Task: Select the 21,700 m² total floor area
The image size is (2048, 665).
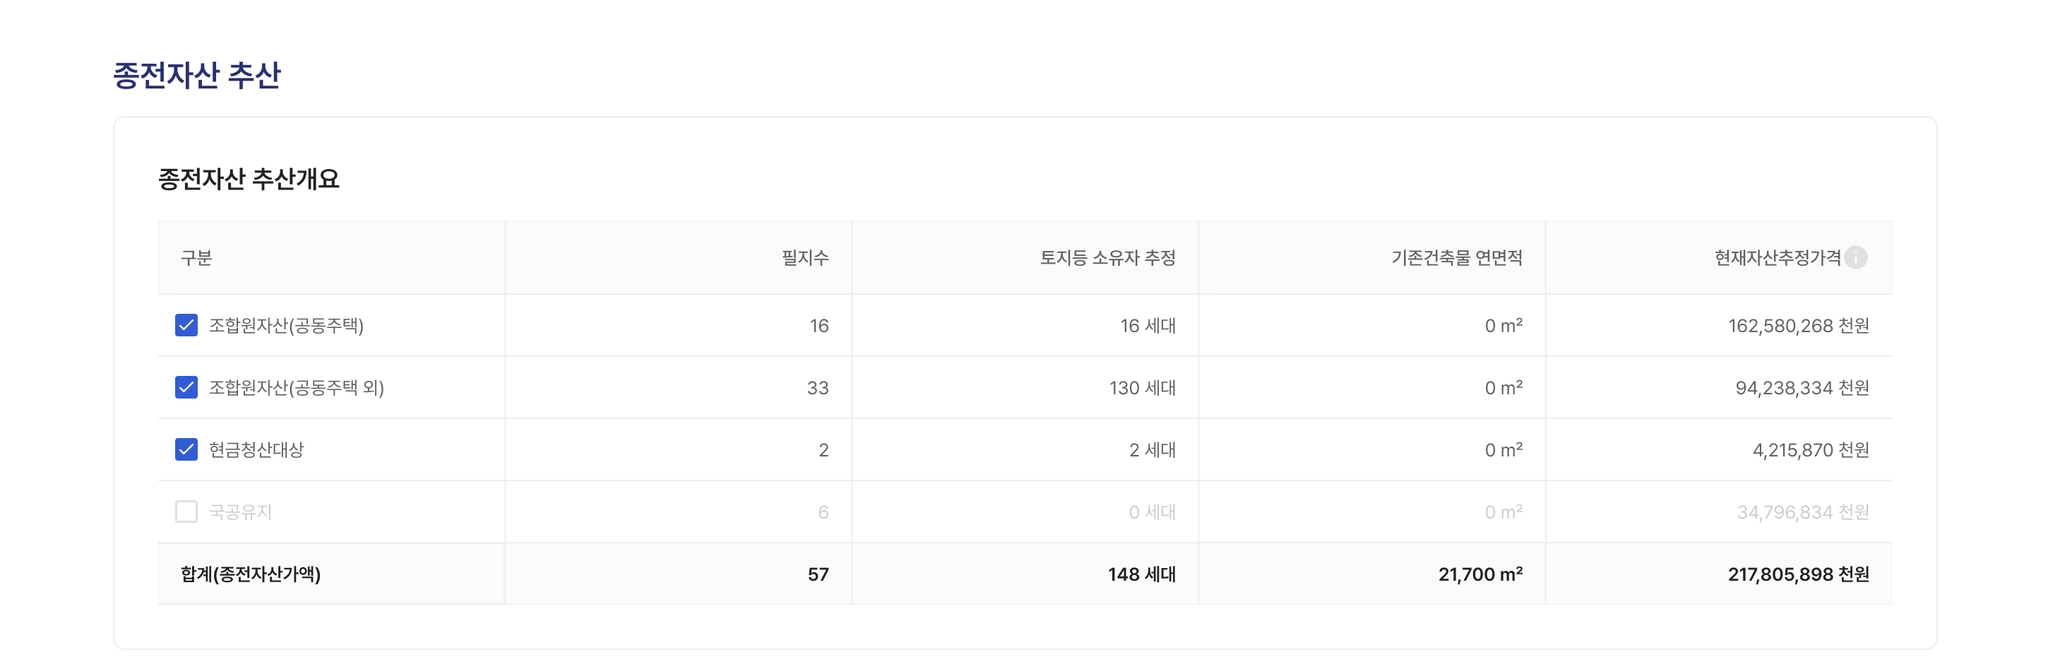Action: pyautogui.click(x=1480, y=574)
